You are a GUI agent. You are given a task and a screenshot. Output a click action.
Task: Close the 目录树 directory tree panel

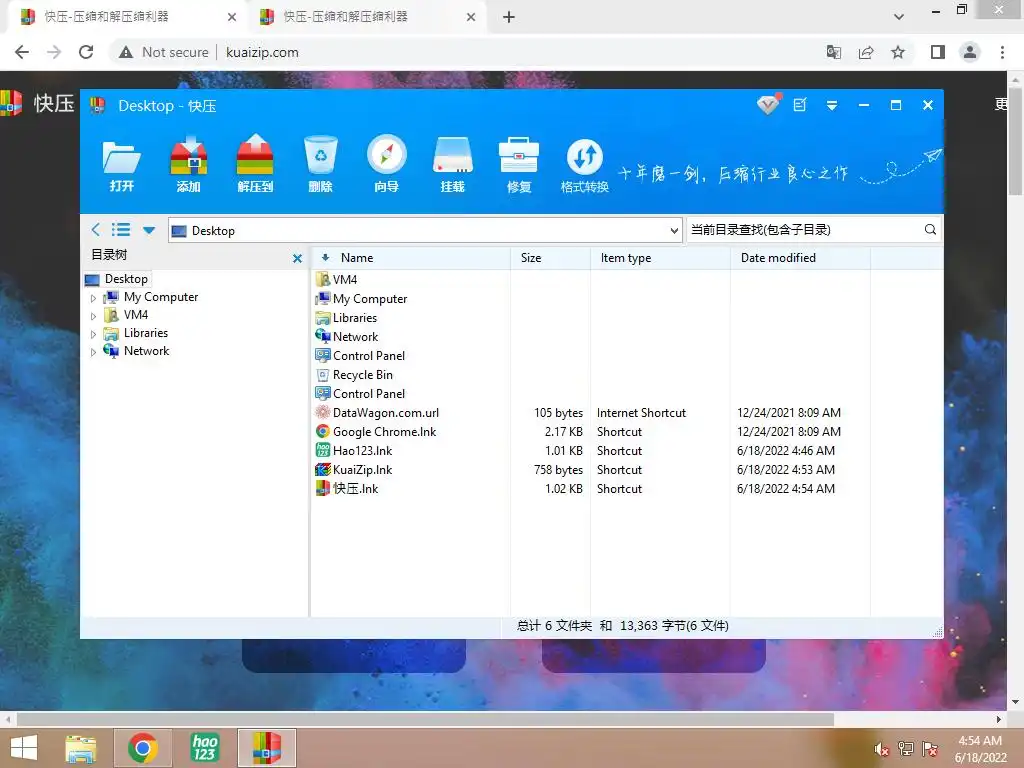[x=297, y=259]
